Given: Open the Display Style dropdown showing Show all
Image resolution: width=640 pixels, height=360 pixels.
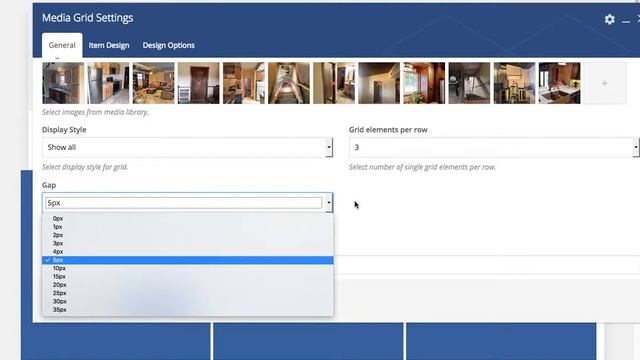Looking at the screenshot, I should (187, 147).
